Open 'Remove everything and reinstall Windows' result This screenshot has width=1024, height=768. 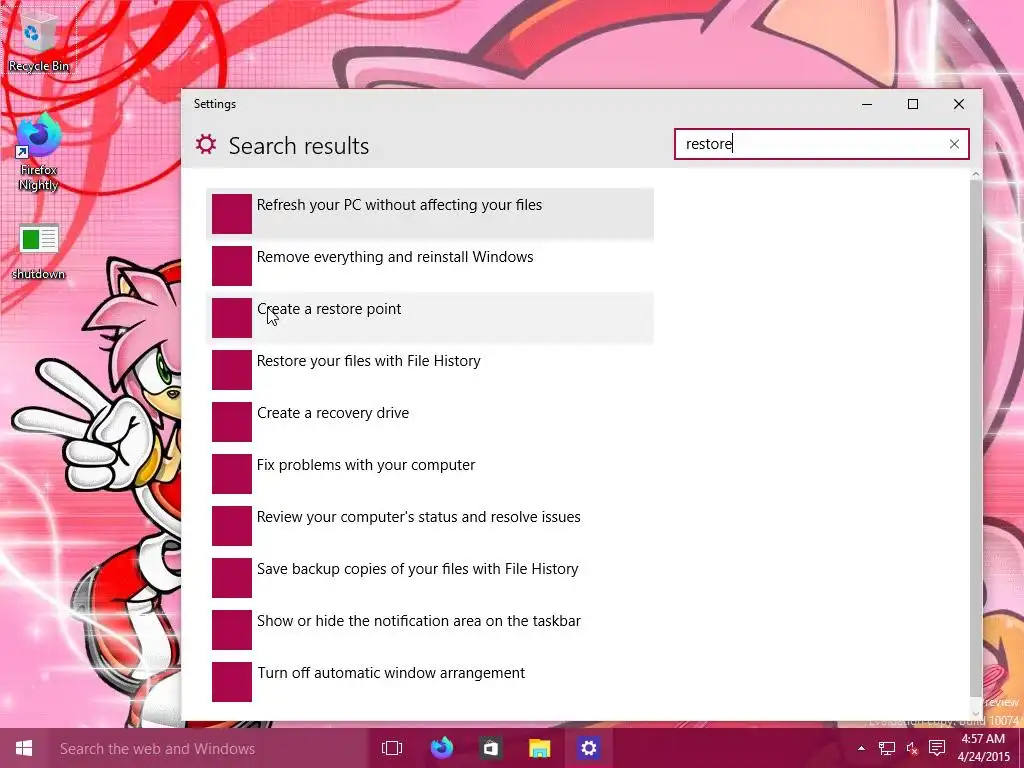tap(430, 266)
